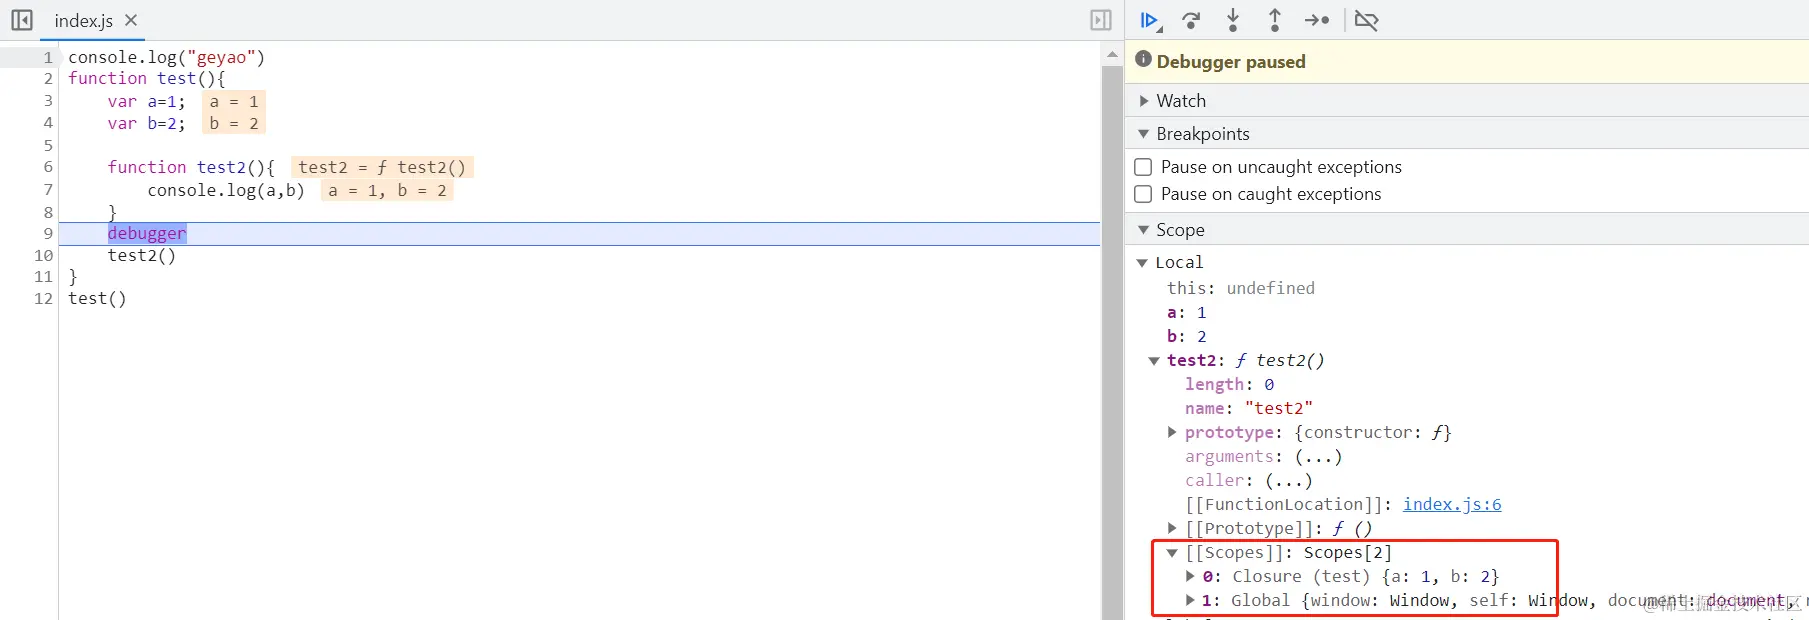The height and width of the screenshot is (620, 1809).
Task: Select the 'a: 1' local variable
Action: click(x=1187, y=313)
